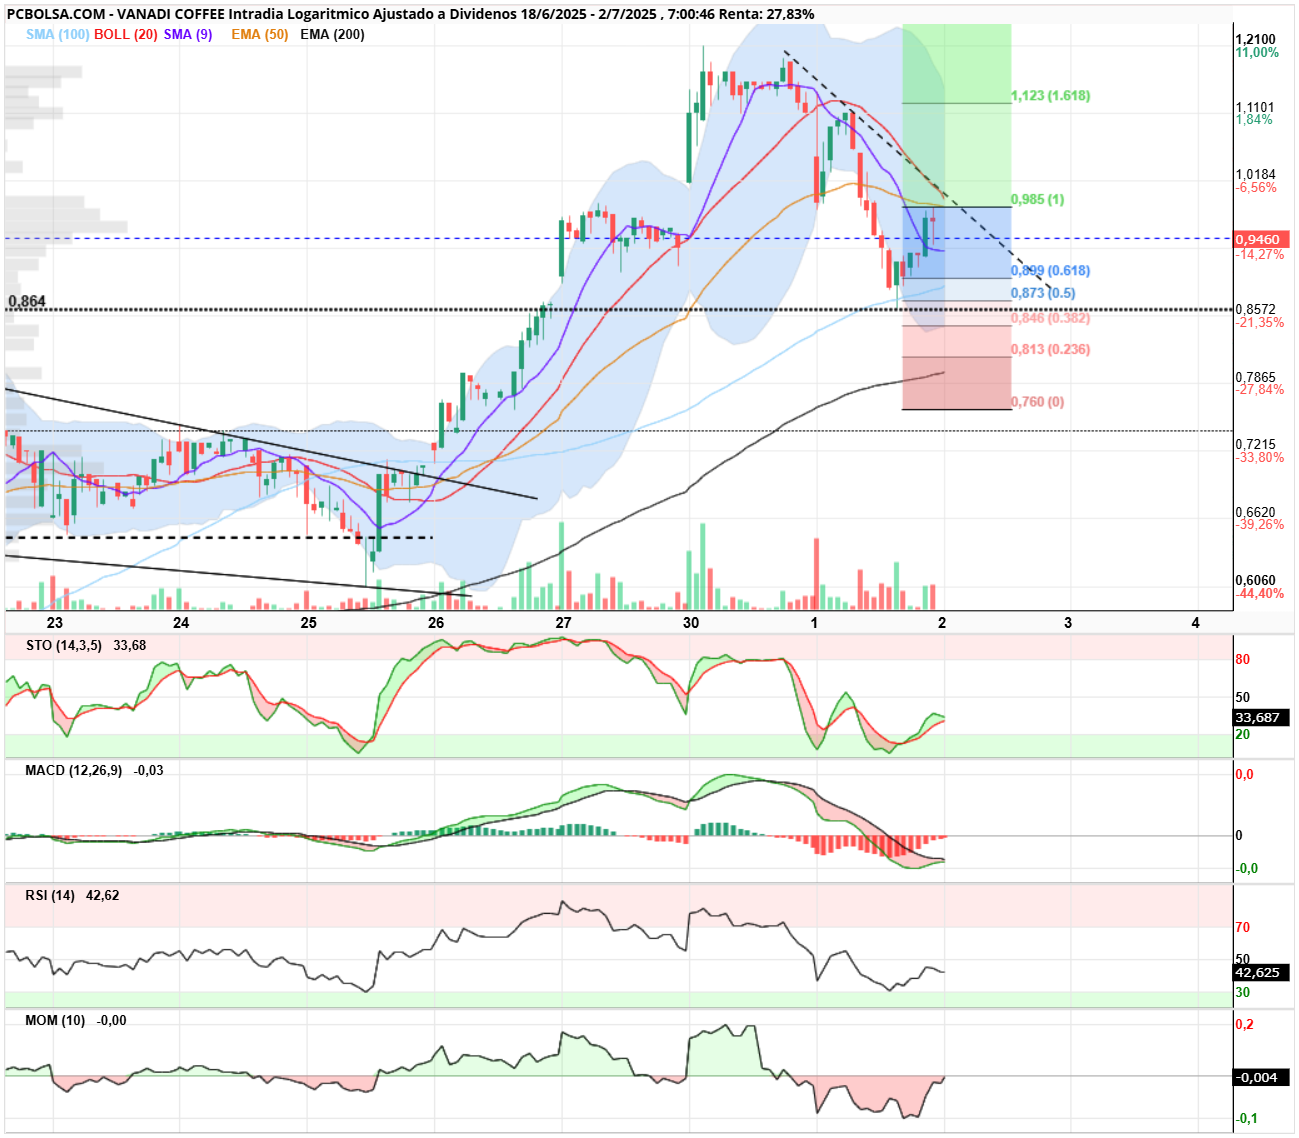Select the SMA (9) legend entry
Screen dimensions: 1299x1138
click(188, 34)
